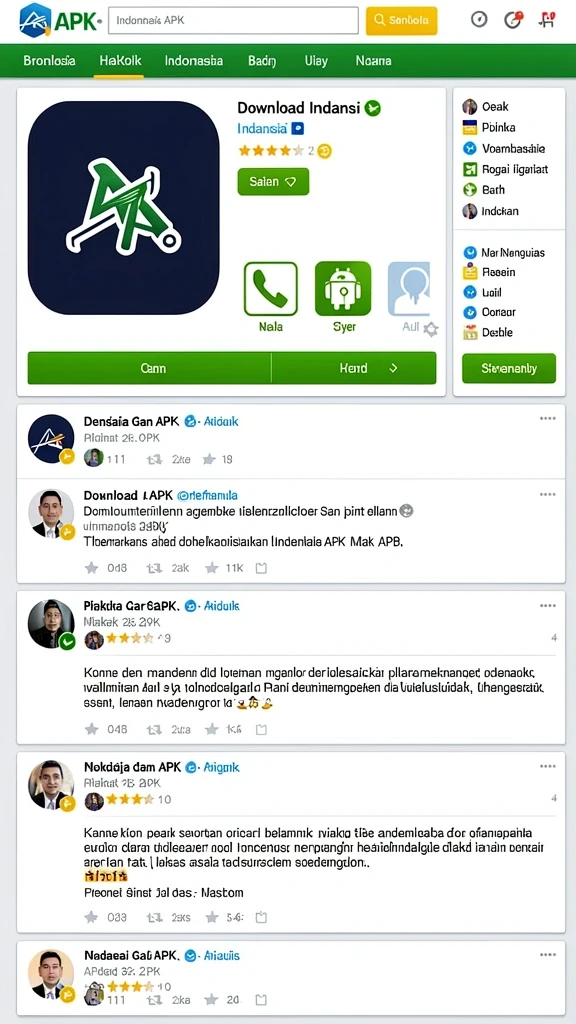Open the Android robot icon Syer
The height and width of the screenshot is (1024, 576).
click(x=343, y=289)
